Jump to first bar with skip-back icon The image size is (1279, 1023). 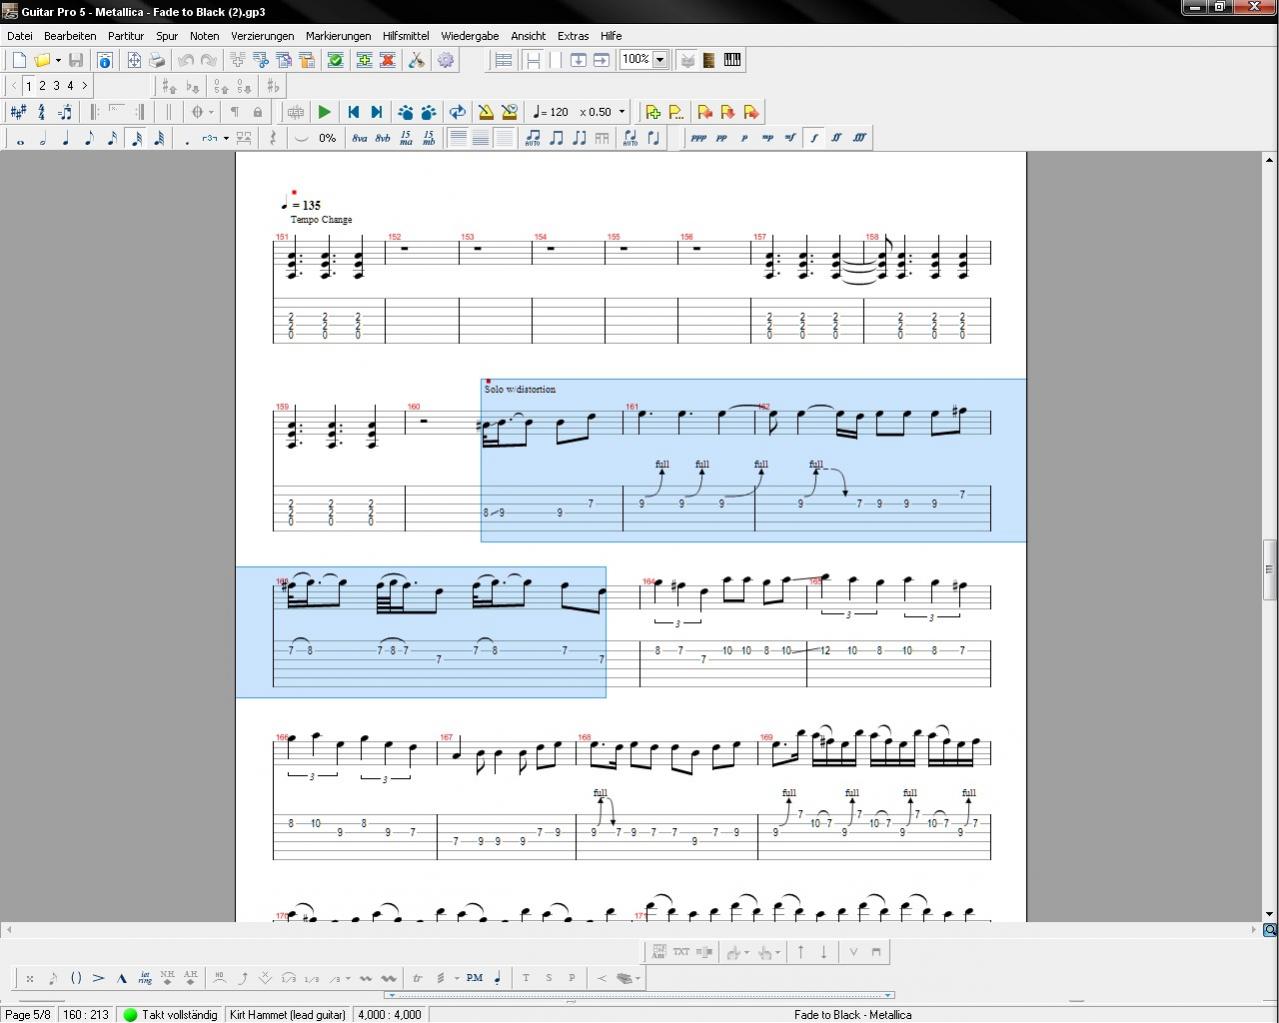pyautogui.click(x=353, y=112)
